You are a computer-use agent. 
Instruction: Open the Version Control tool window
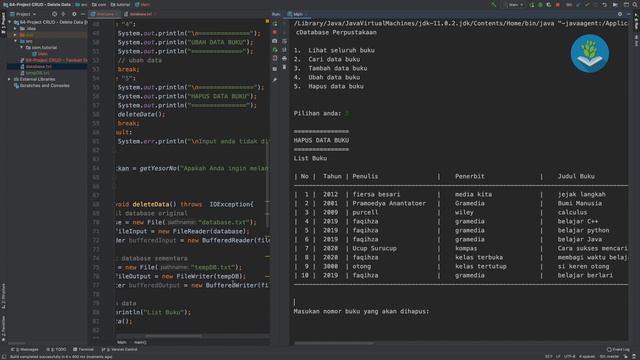click(119, 349)
